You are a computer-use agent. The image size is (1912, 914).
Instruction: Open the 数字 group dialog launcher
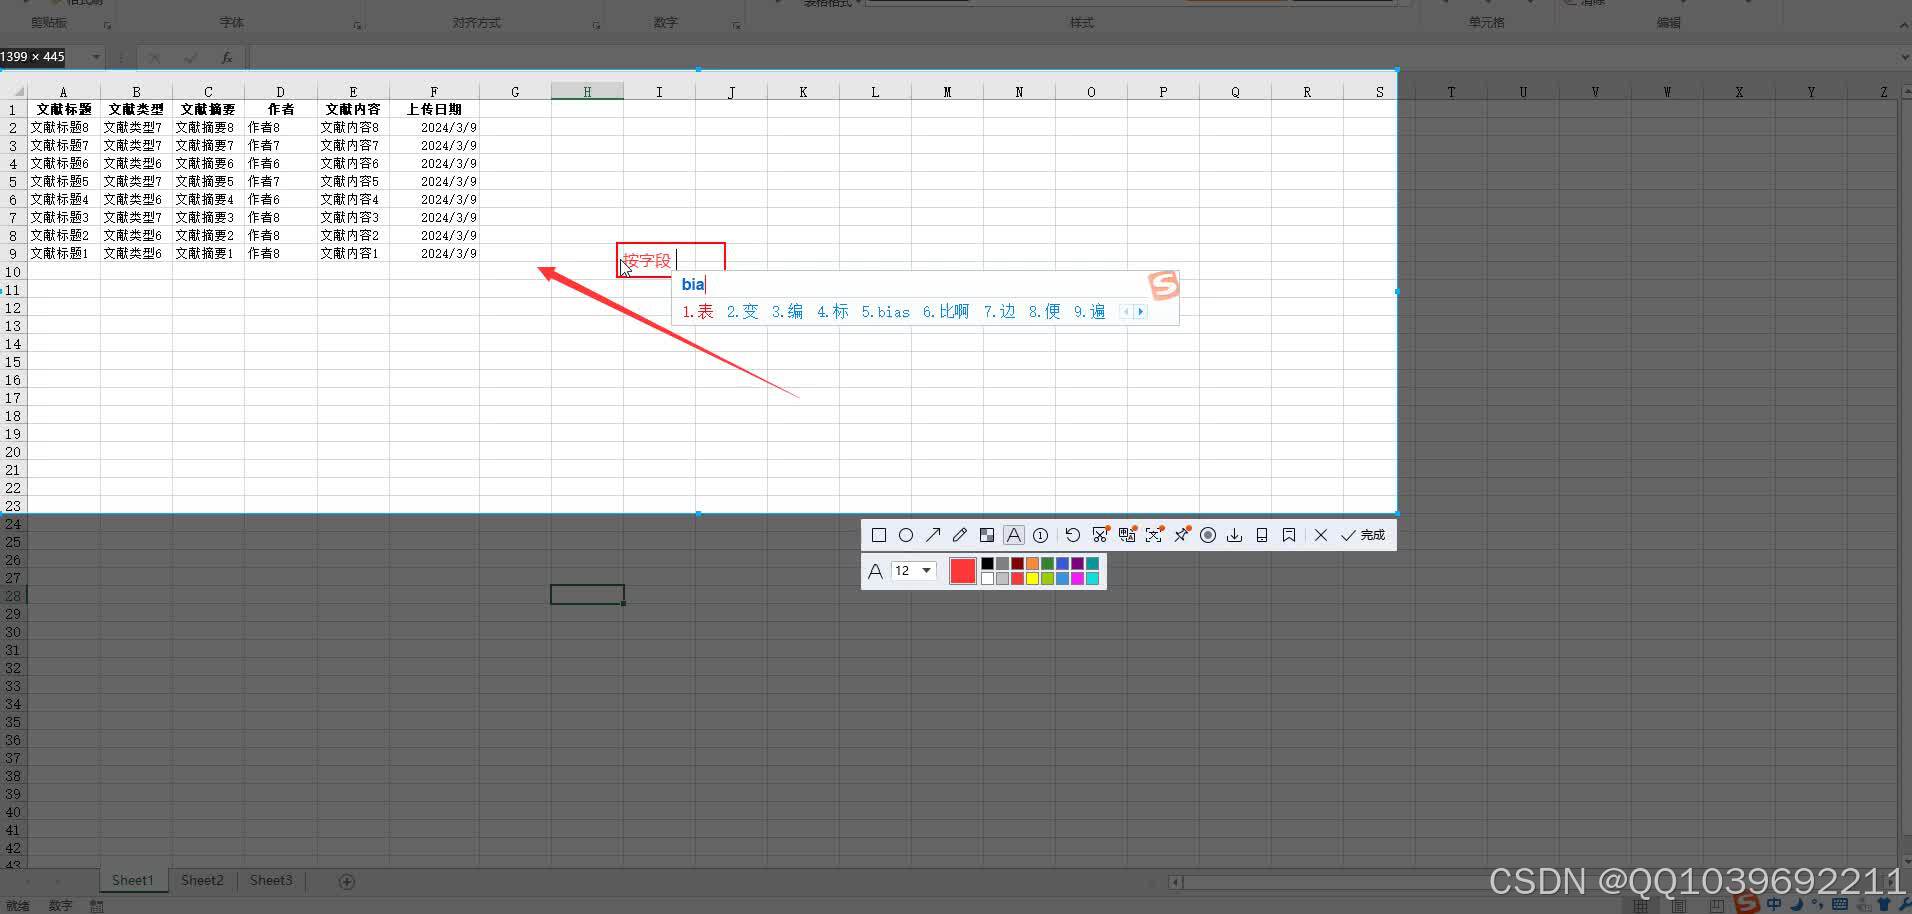pos(736,25)
